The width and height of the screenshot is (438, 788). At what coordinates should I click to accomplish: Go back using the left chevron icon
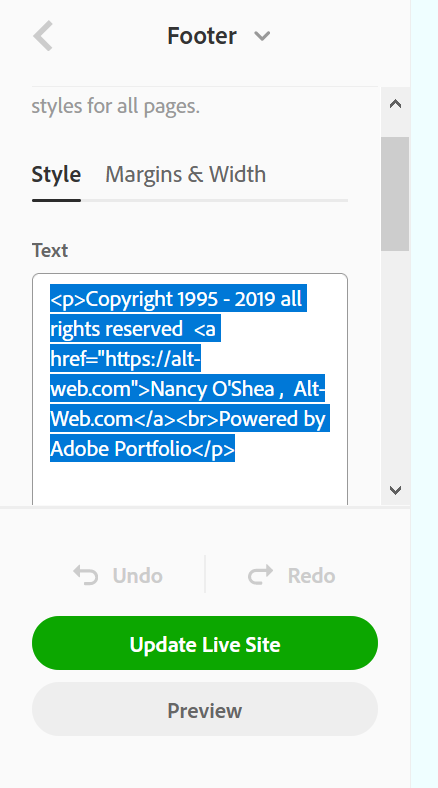click(43, 36)
